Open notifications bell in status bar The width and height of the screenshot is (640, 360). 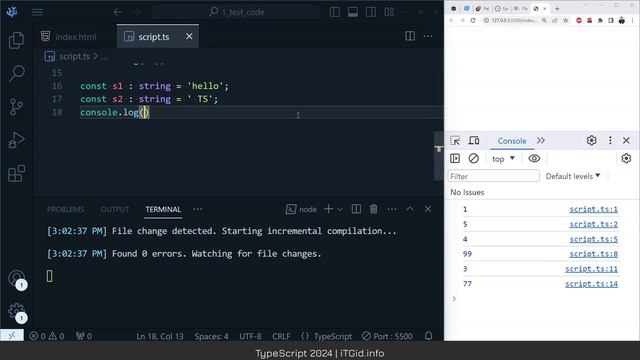coord(429,336)
